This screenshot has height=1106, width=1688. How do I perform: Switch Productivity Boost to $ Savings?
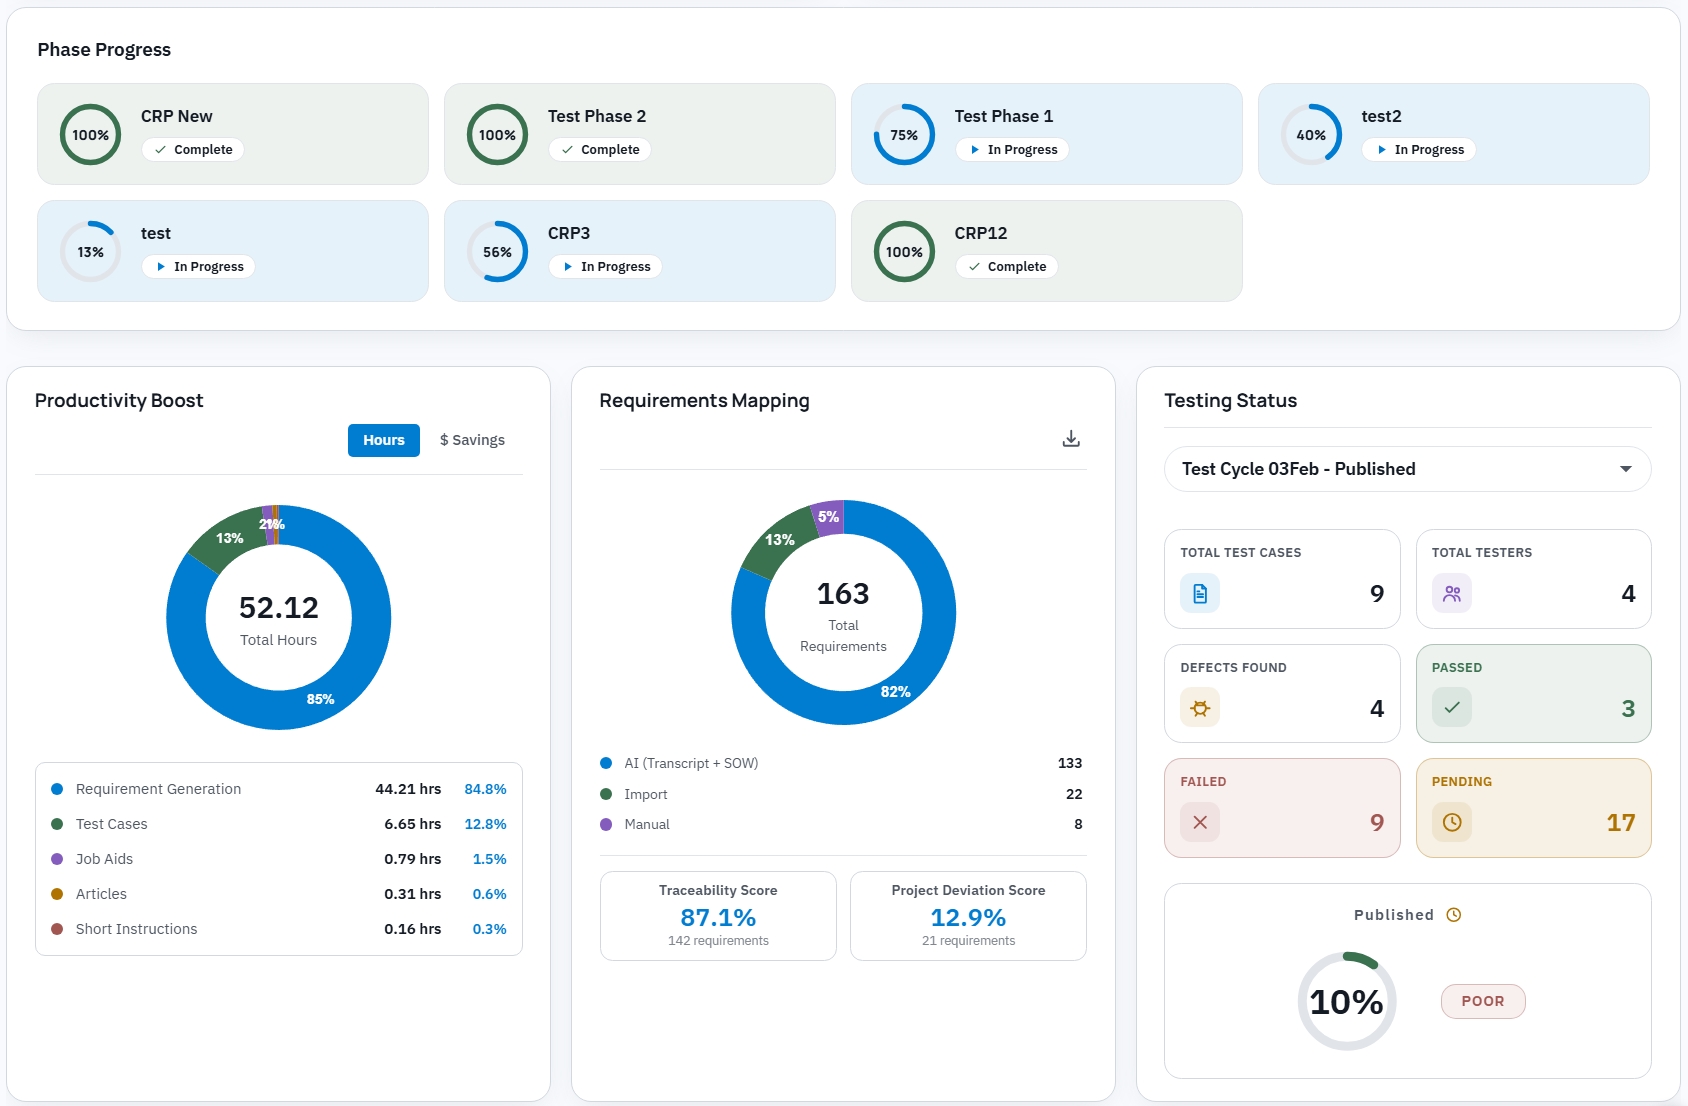pyautogui.click(x=472, y=440)
